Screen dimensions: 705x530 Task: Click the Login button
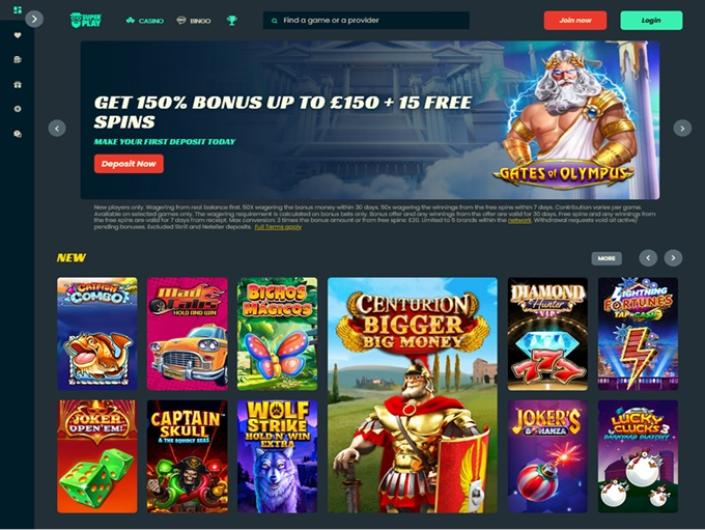click(651, 20)
